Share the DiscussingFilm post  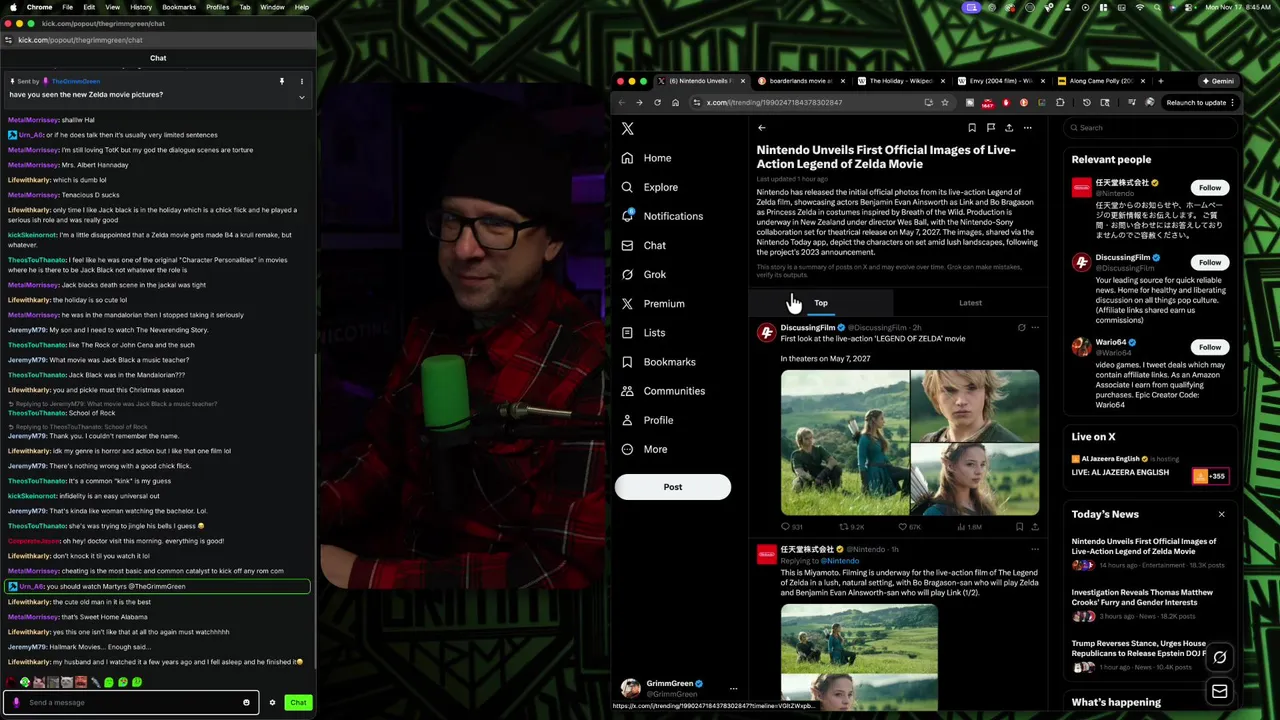point(1035,526)
